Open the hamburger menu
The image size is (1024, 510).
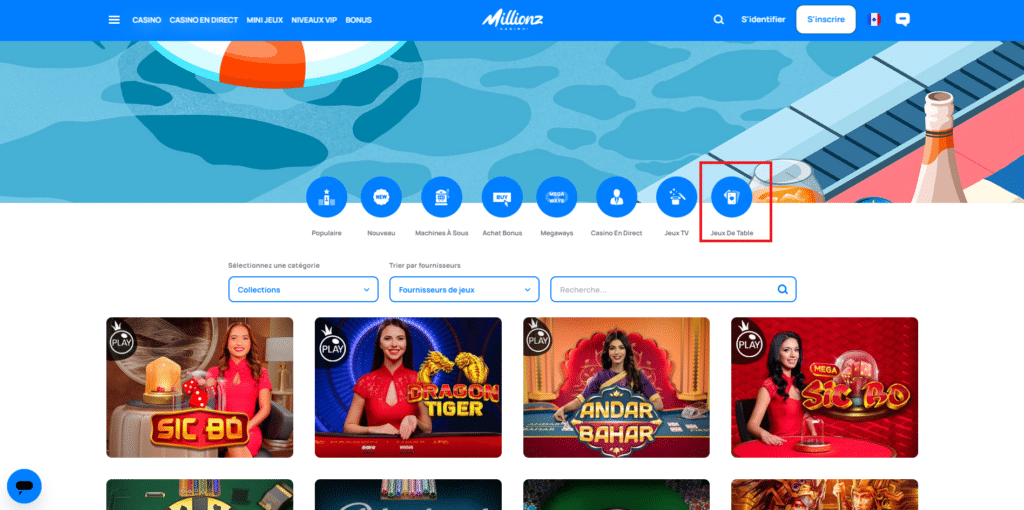pos(114,20)
